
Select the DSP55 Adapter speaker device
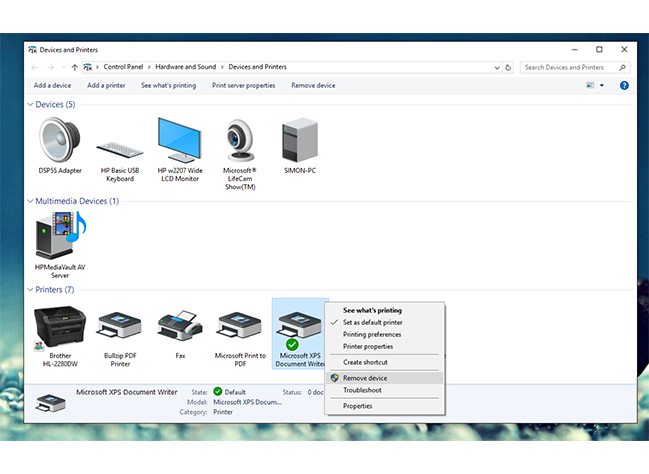(60, 145)
